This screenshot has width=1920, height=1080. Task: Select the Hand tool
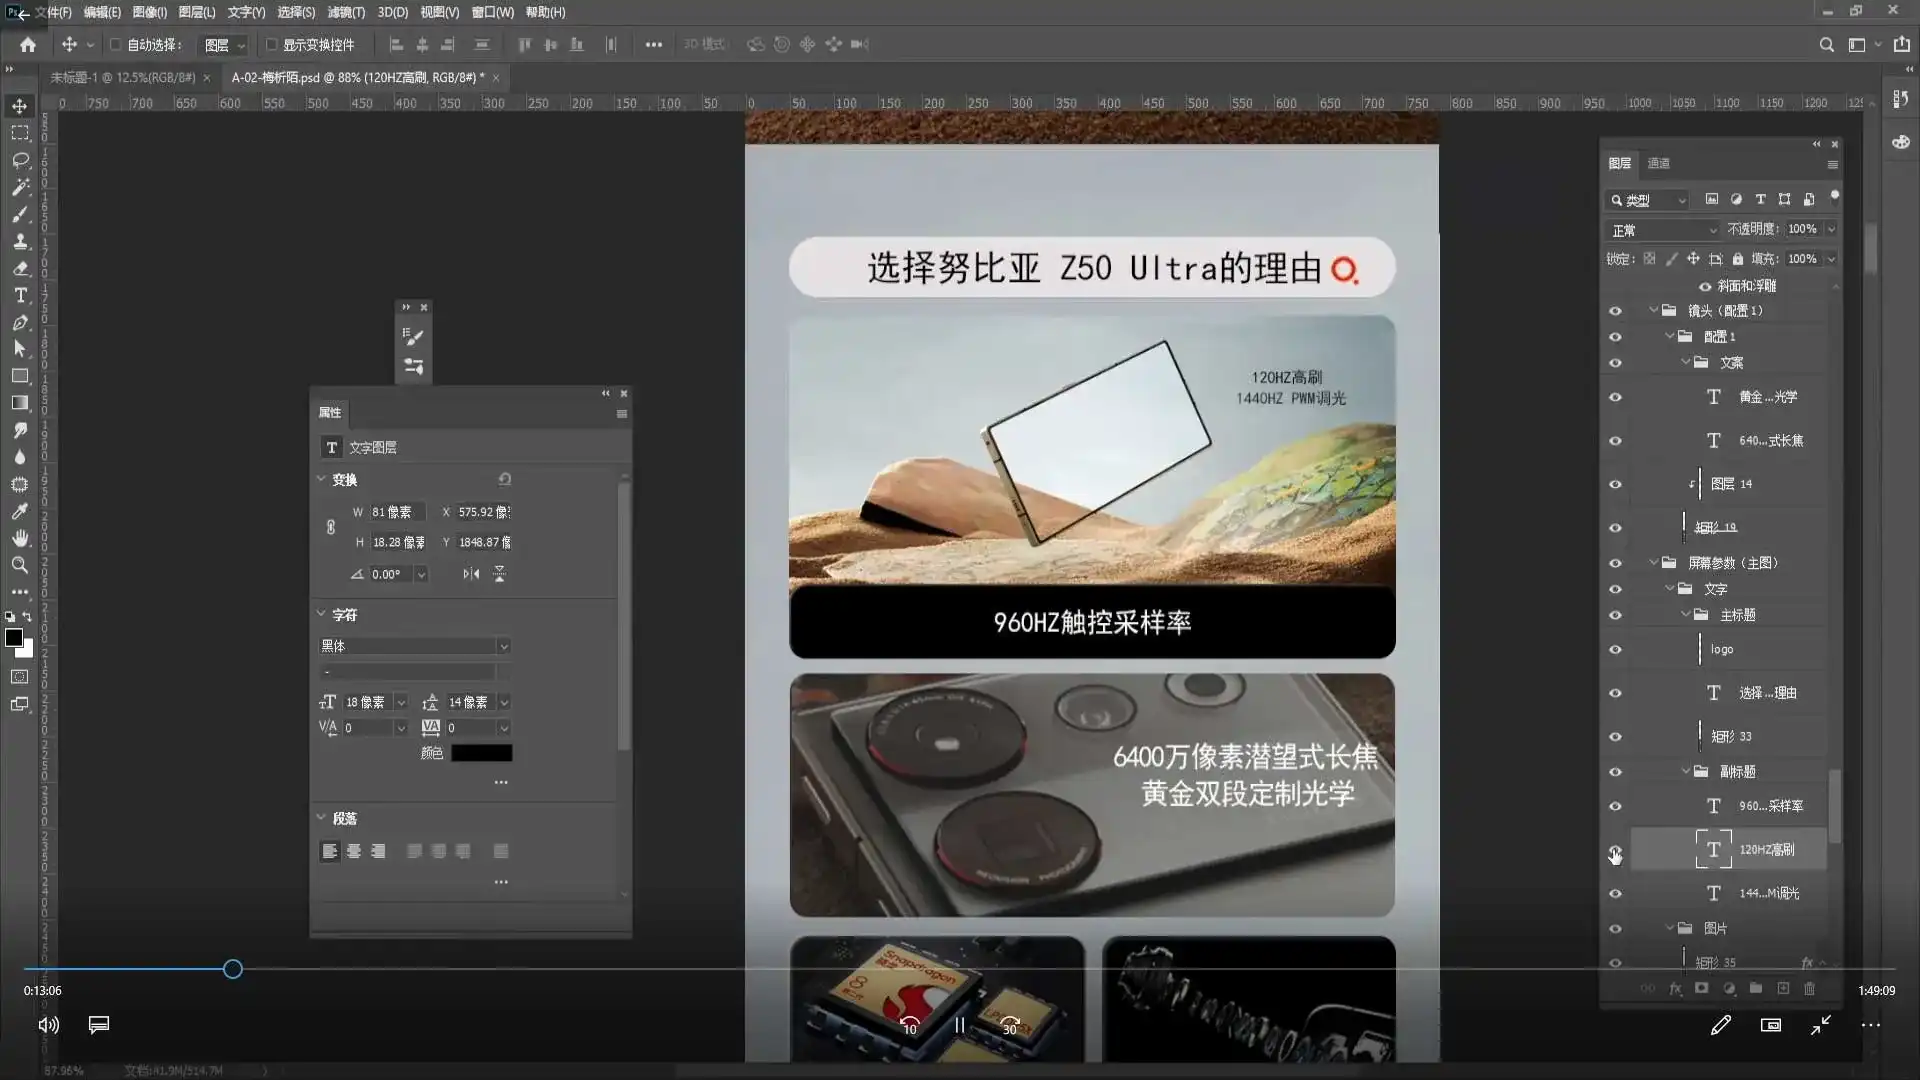pyautogui.click(x=20, y=538)
